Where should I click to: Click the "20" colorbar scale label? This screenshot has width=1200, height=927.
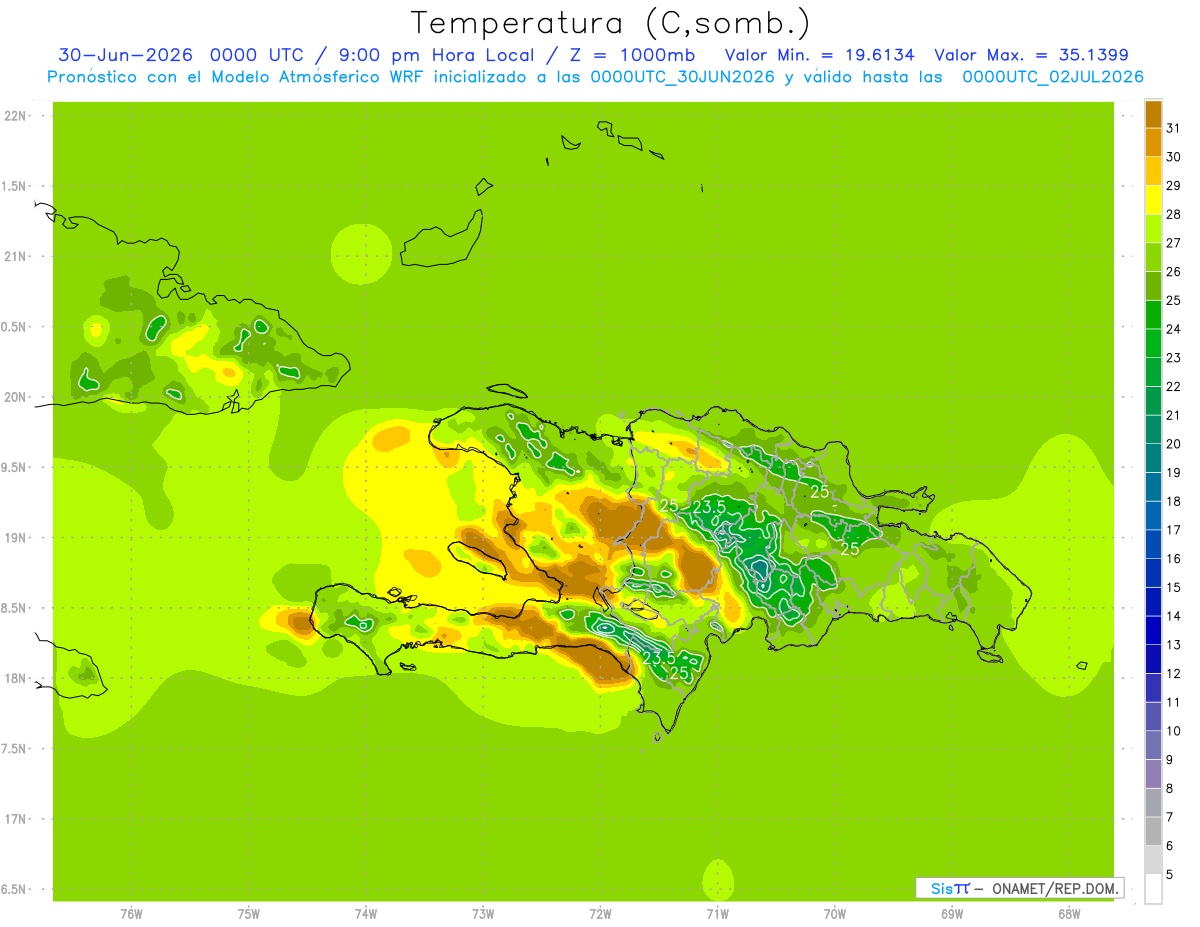[x=1174, y=444]
